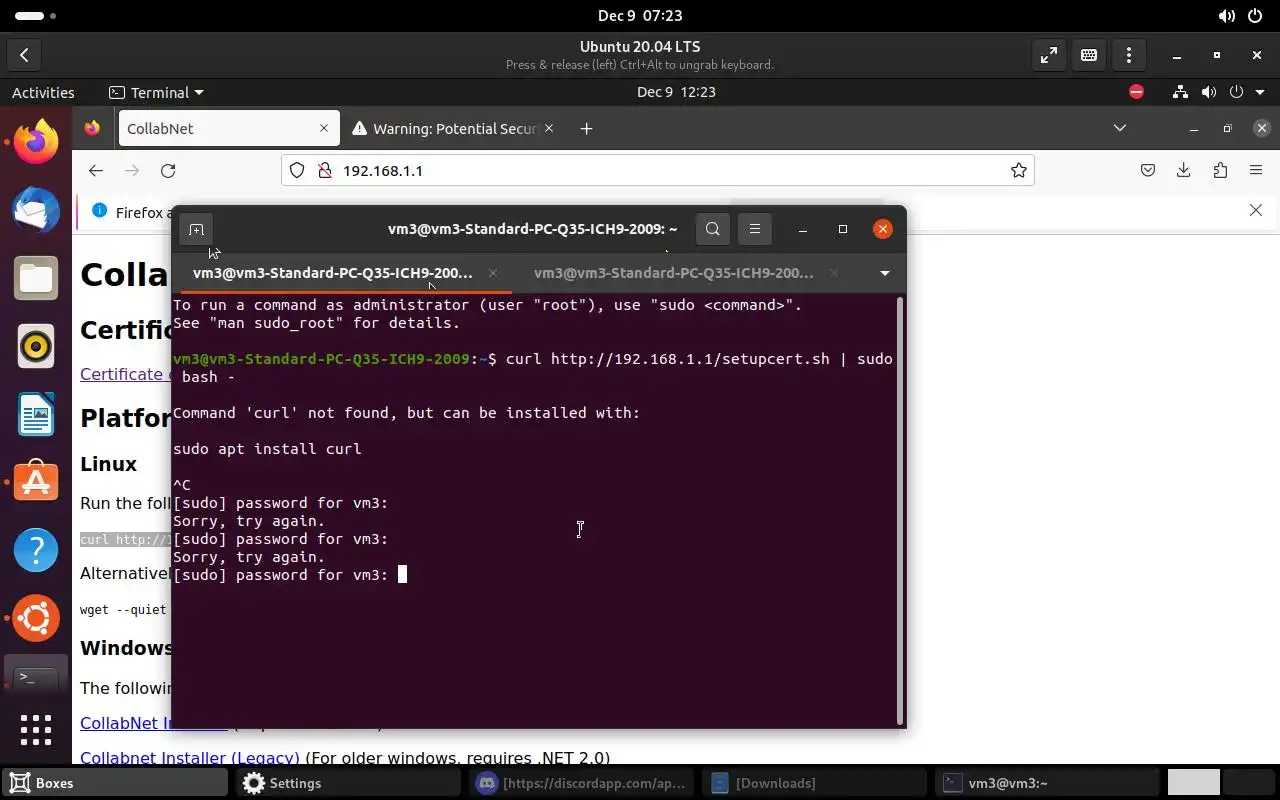Open Ubuntu Software store icon
Image resolution: width=1280 pixels, height=800 pixels.
tap(36, 482)
